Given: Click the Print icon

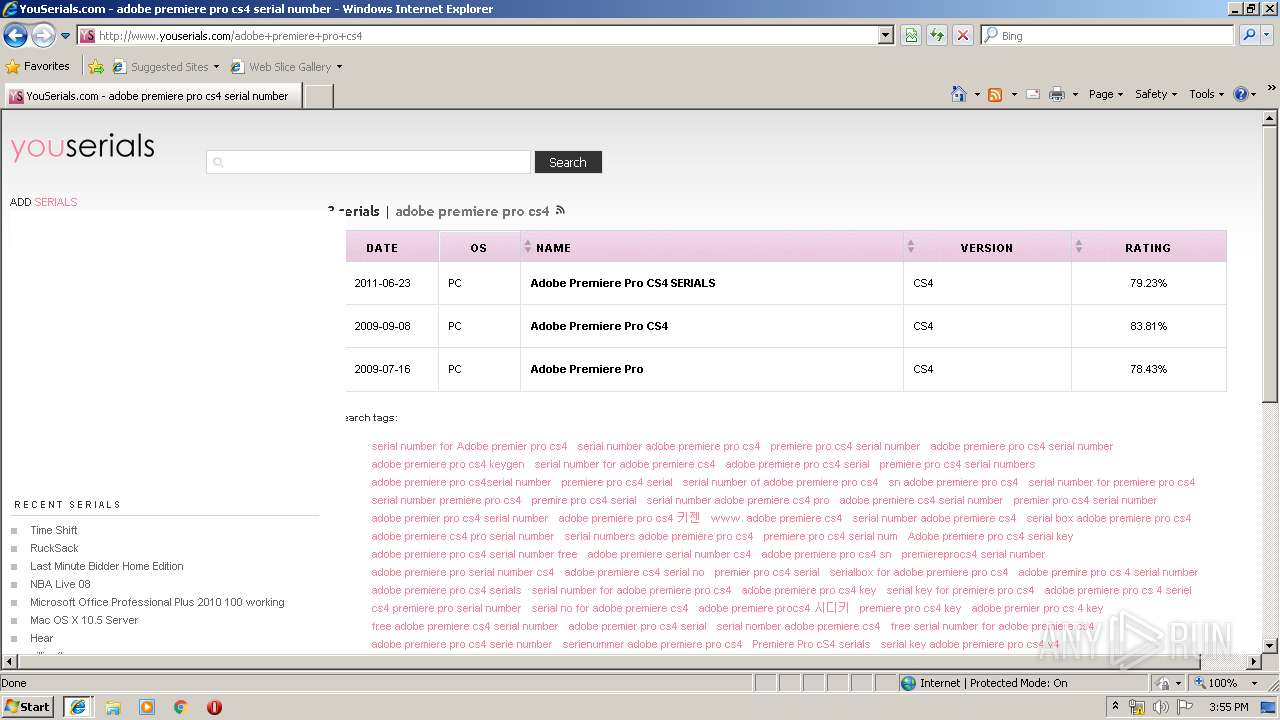Looking at the screenshot, I should tap(1057, 94).
